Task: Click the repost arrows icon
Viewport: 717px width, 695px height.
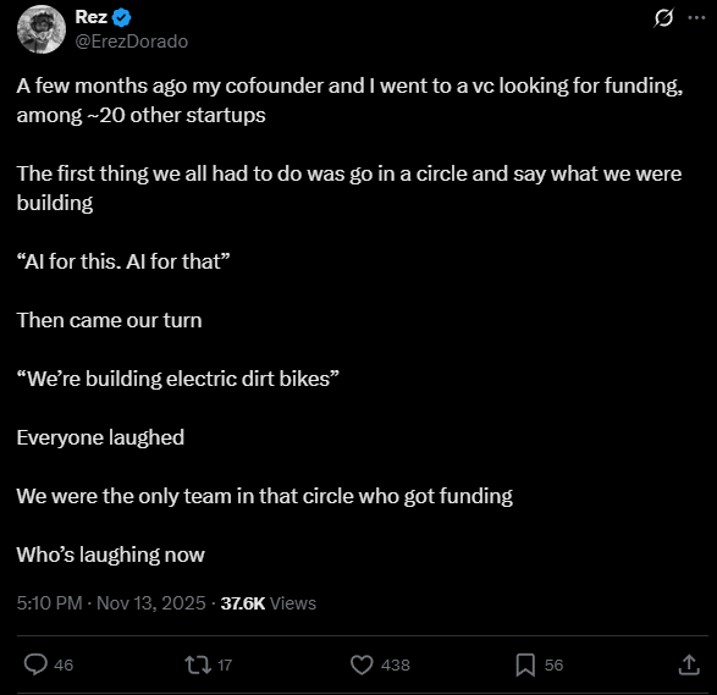Action: [x=195, y=664]
